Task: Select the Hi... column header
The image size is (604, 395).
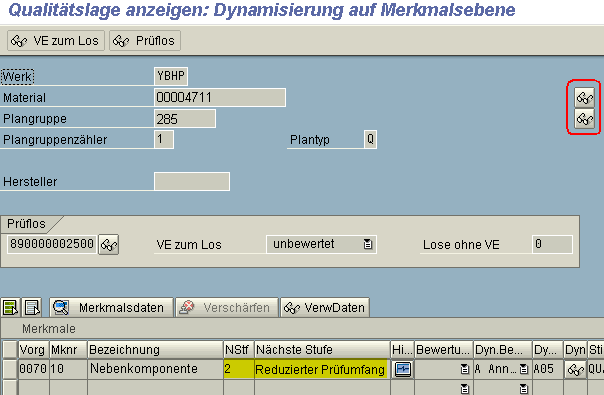Action: [x=403, y=350]
